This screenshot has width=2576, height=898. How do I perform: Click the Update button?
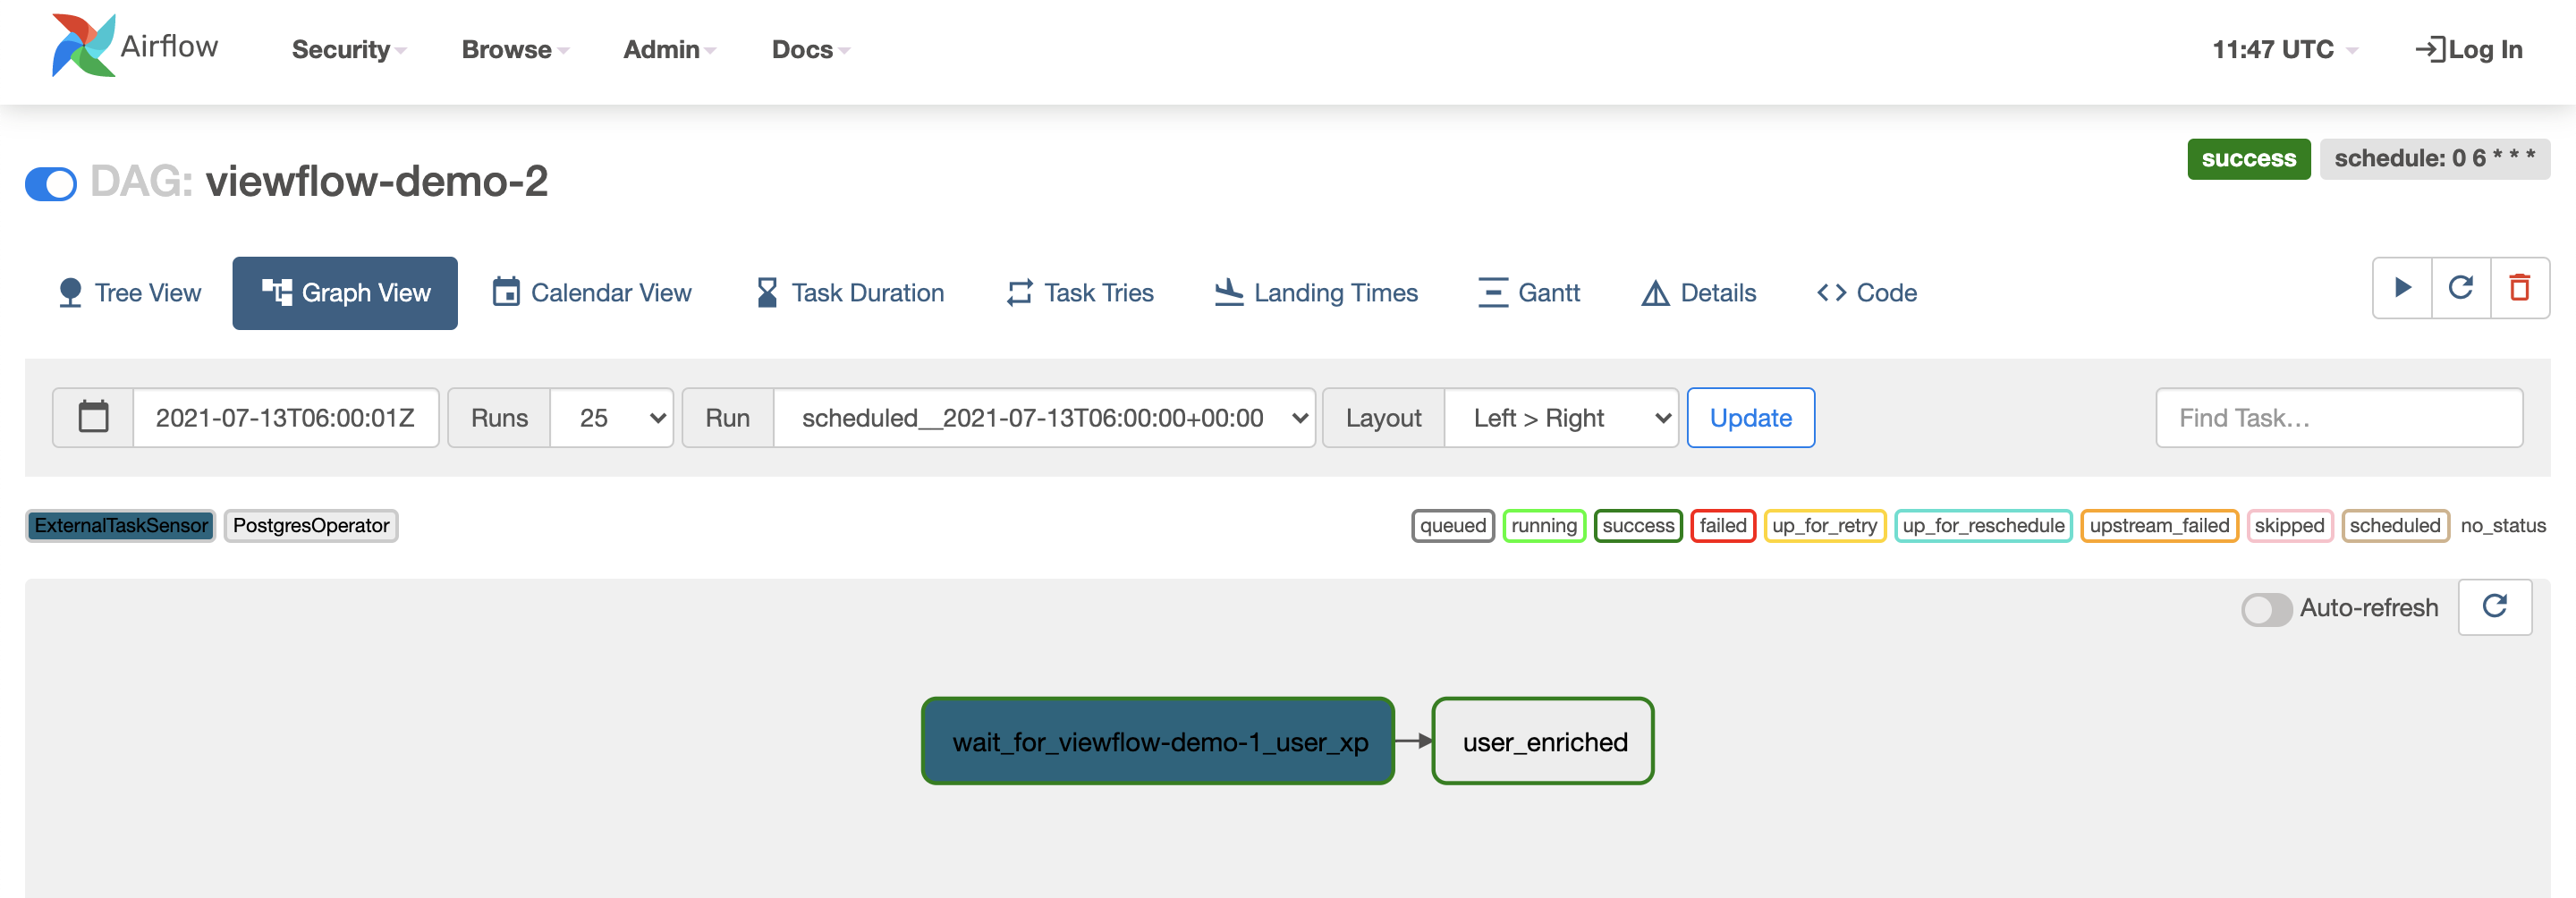pyautogui.click(x=1750, y=417)
